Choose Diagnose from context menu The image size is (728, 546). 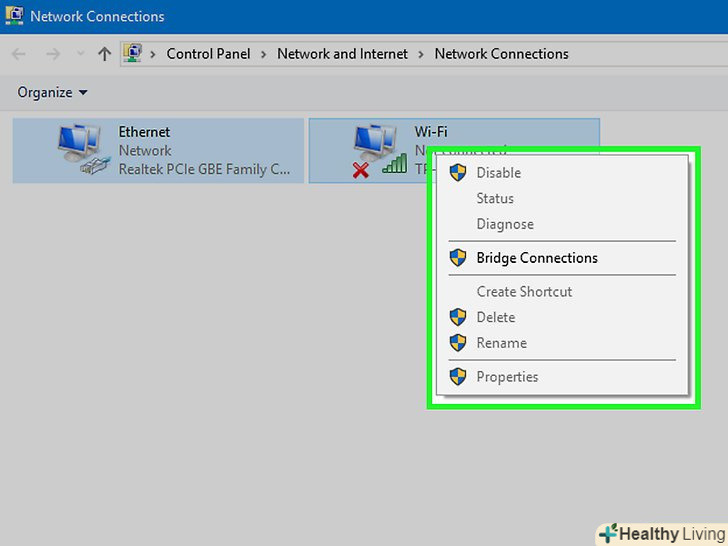coord(562,224)
